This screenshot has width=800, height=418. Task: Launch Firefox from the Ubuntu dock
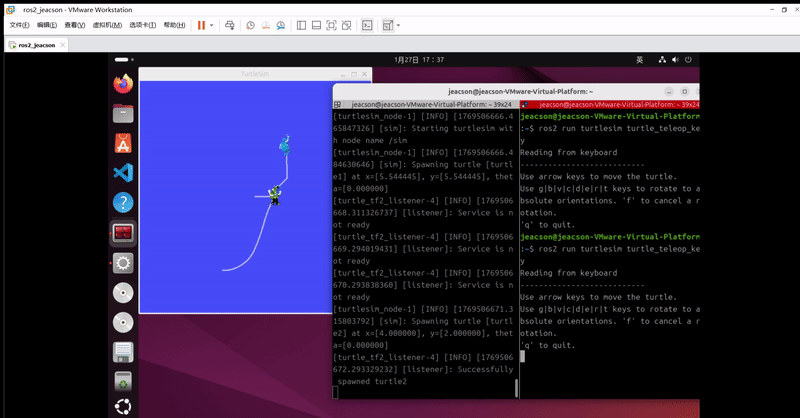pos(123,84)
